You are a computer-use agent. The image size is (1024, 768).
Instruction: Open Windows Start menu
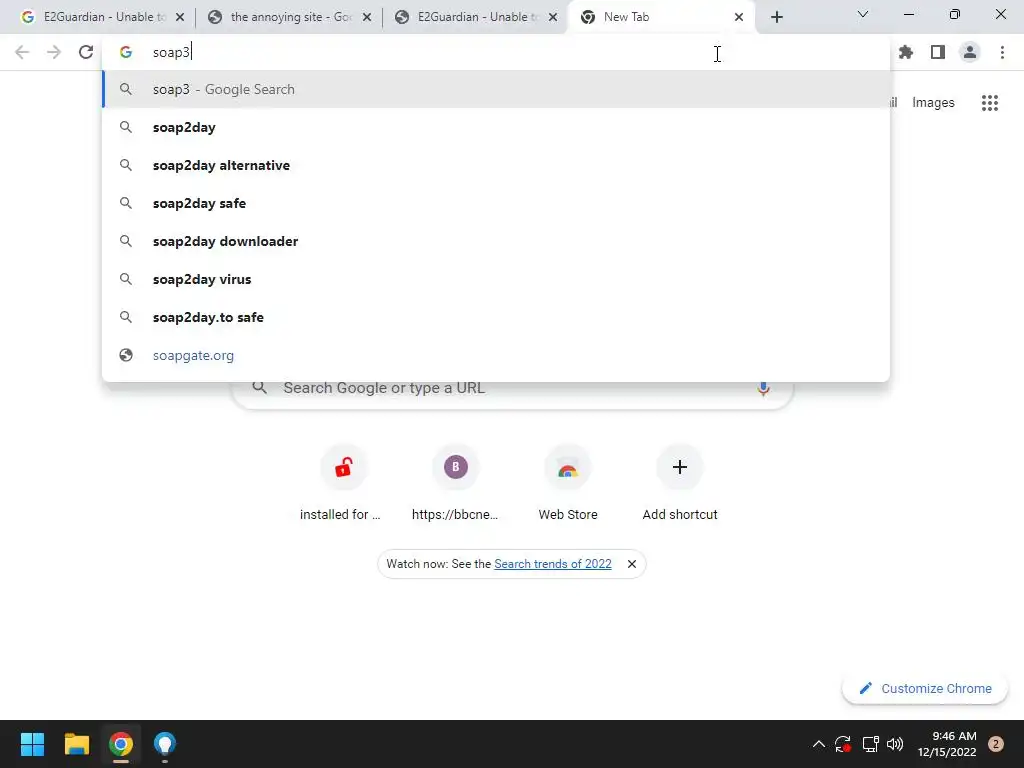32,744
